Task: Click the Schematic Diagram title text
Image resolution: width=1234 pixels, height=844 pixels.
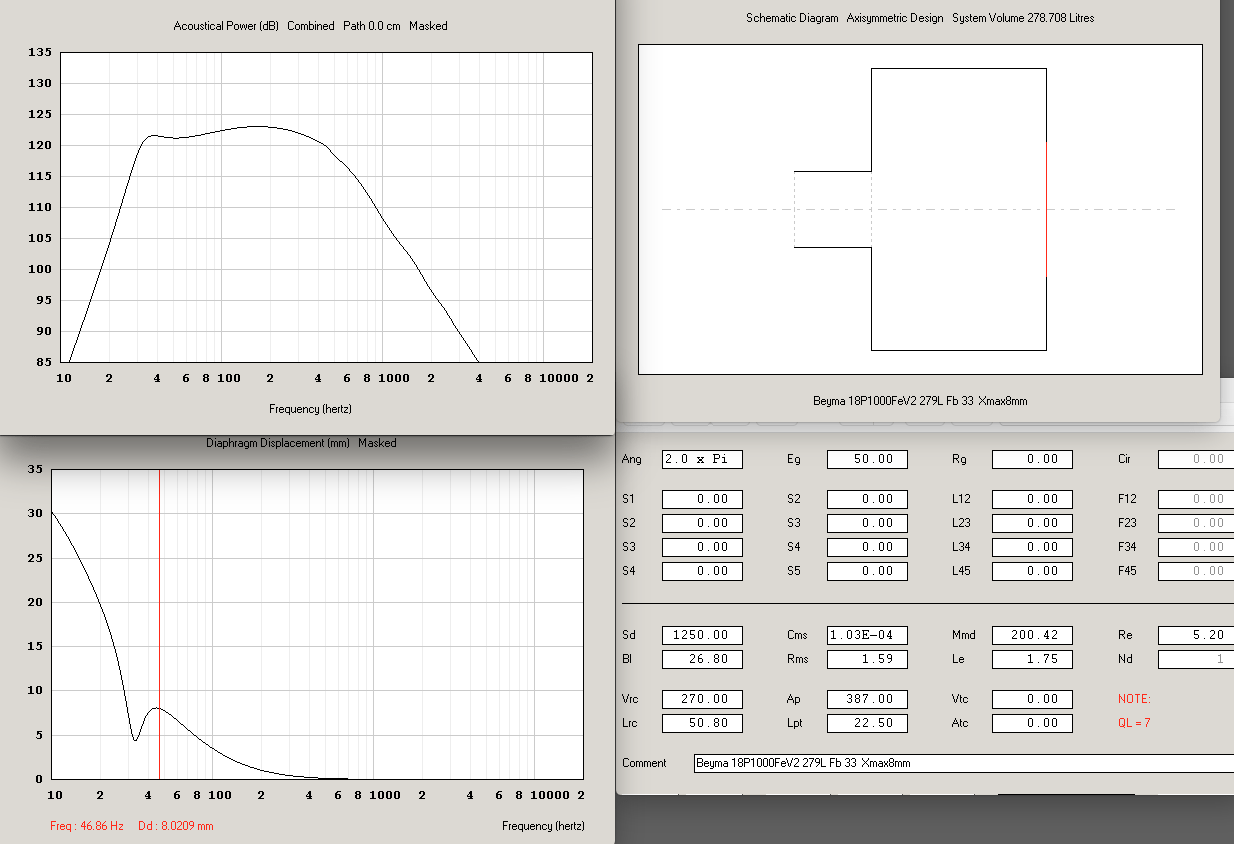Action: coord(920,18)
